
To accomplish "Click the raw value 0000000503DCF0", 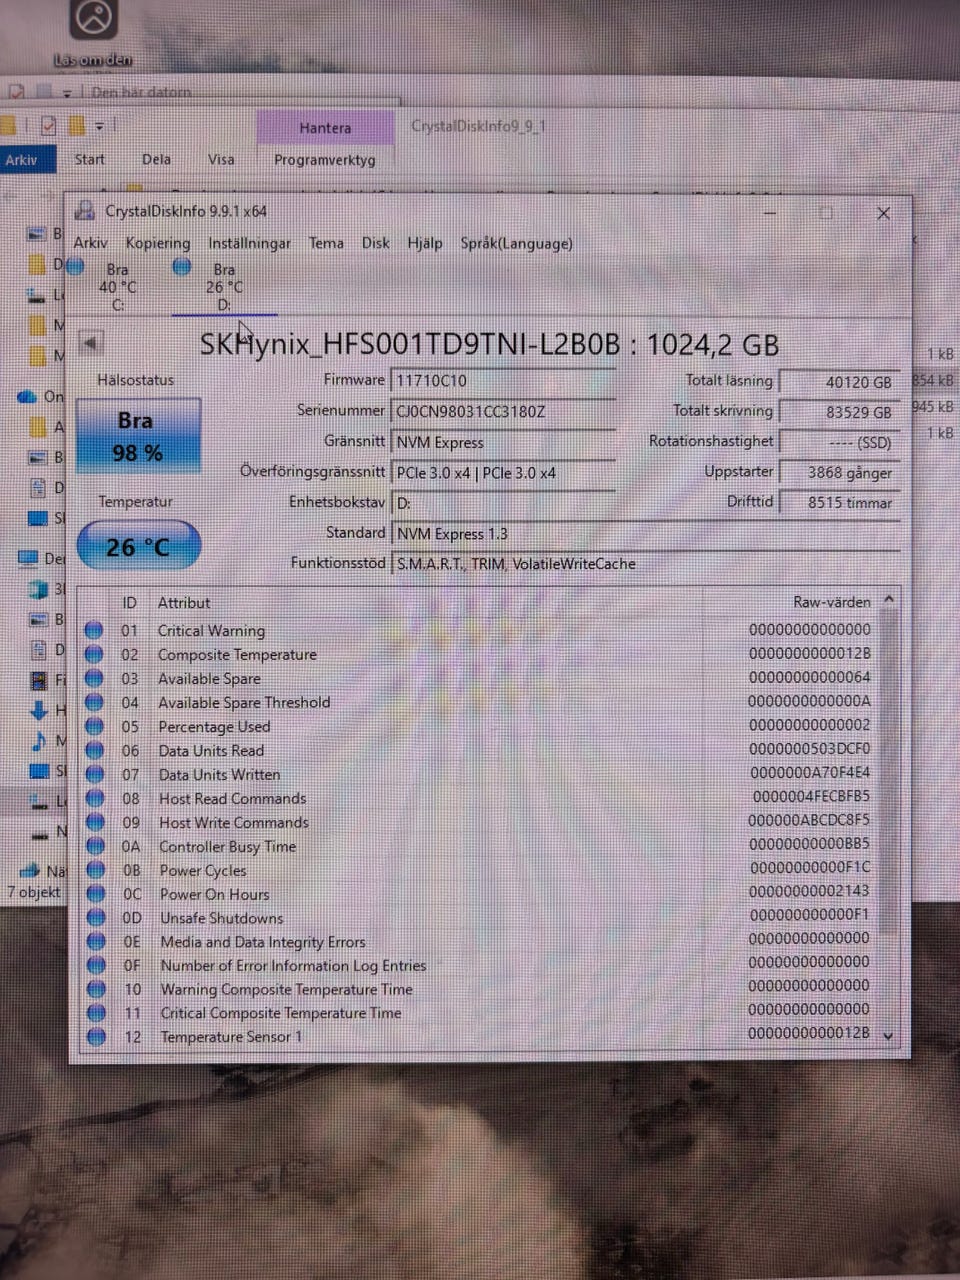I will [x=810, y=748].
